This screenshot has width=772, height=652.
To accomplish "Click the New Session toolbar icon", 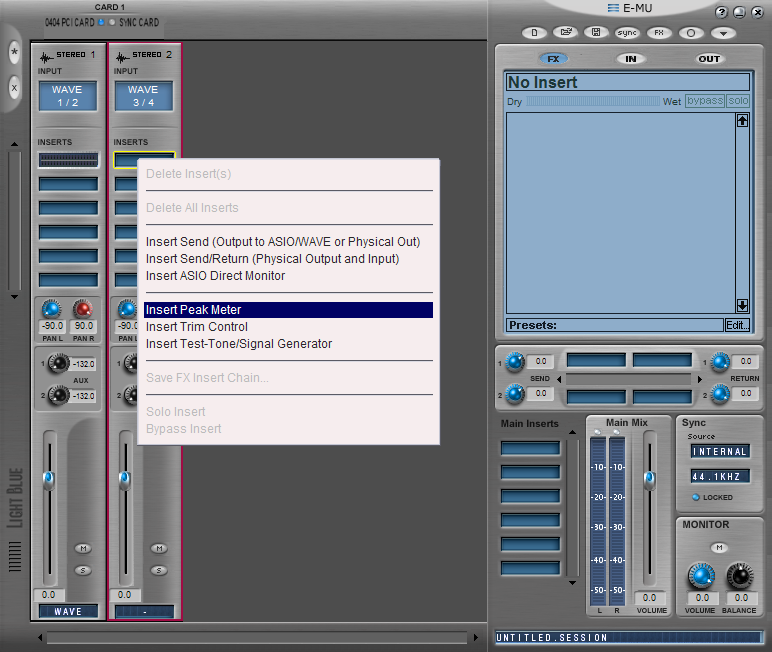I will tap(534, 33).
